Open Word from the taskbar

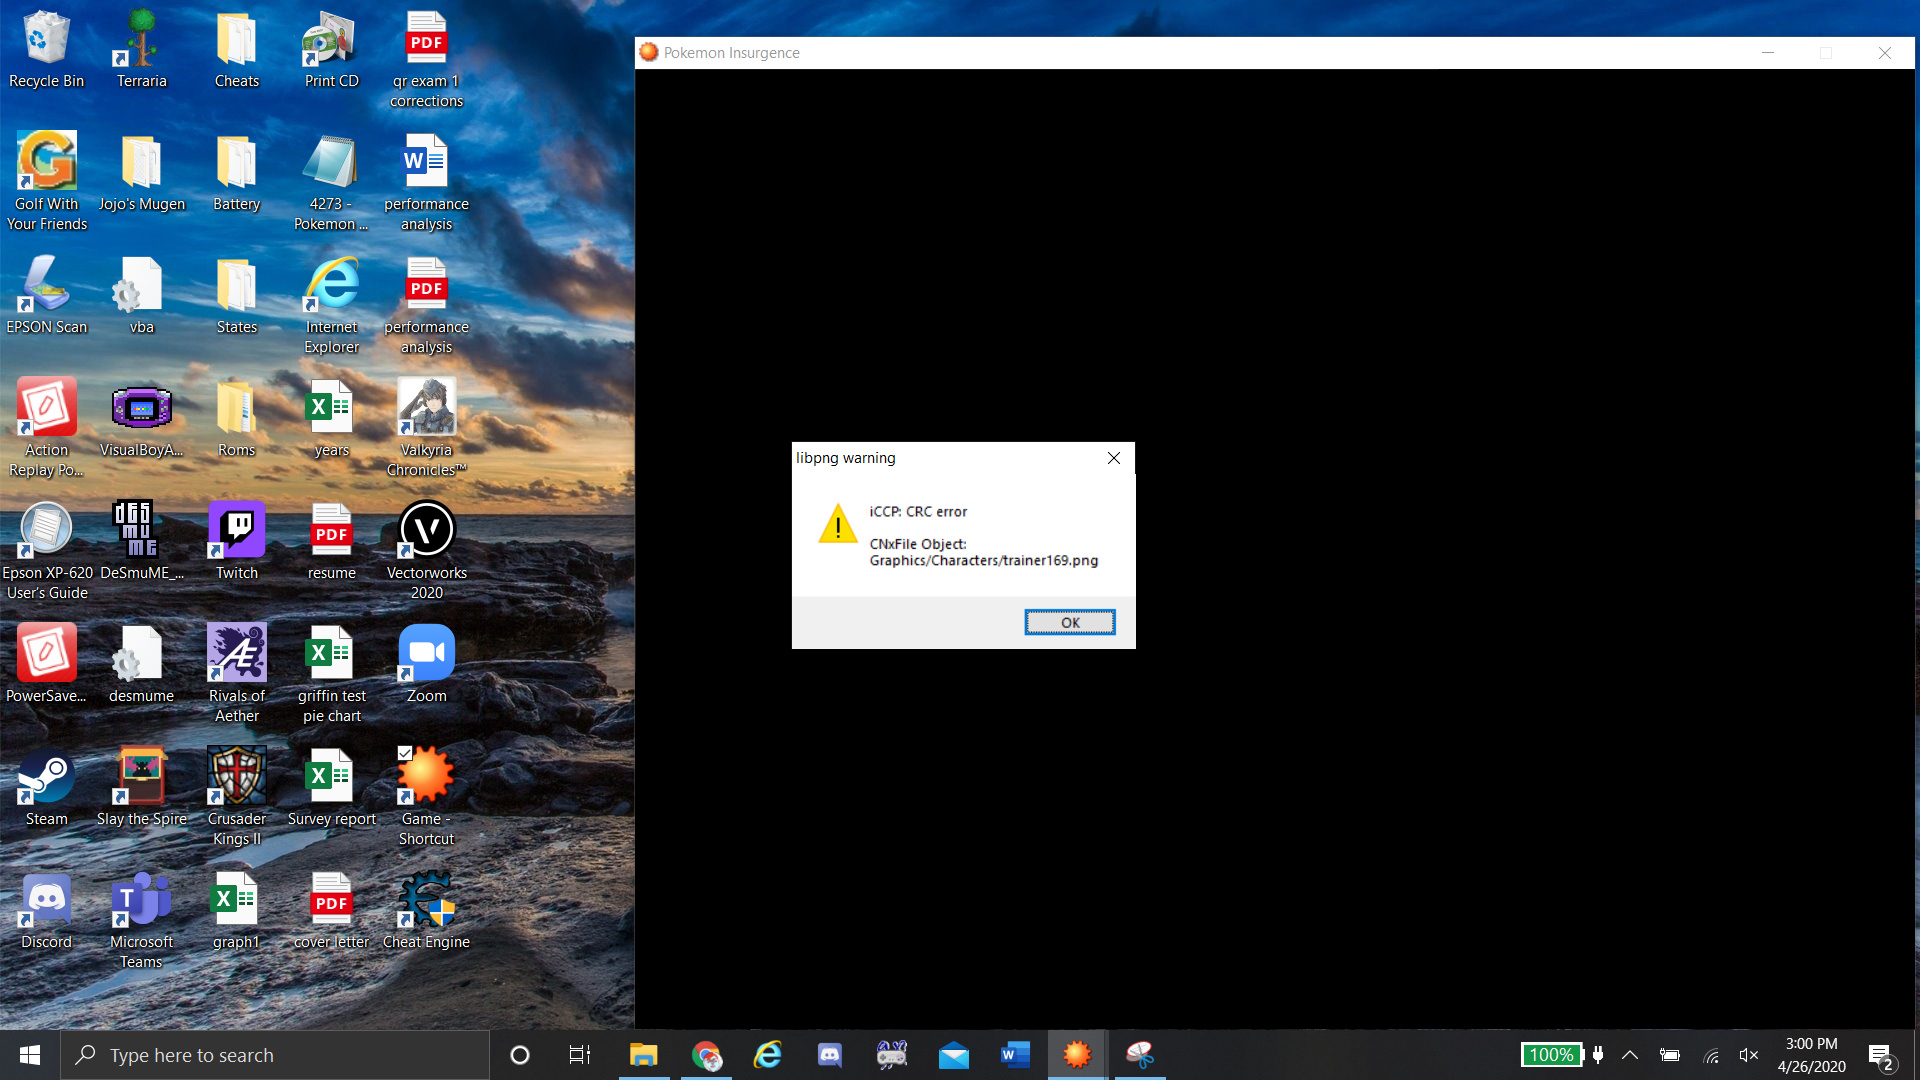[x=1015, y=1055]
